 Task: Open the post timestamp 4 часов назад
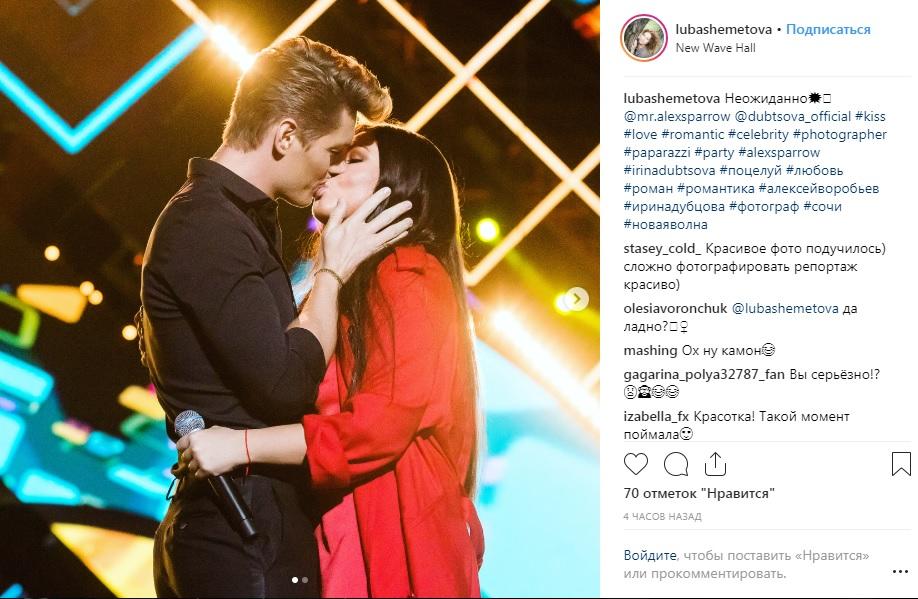pos(662,516)
